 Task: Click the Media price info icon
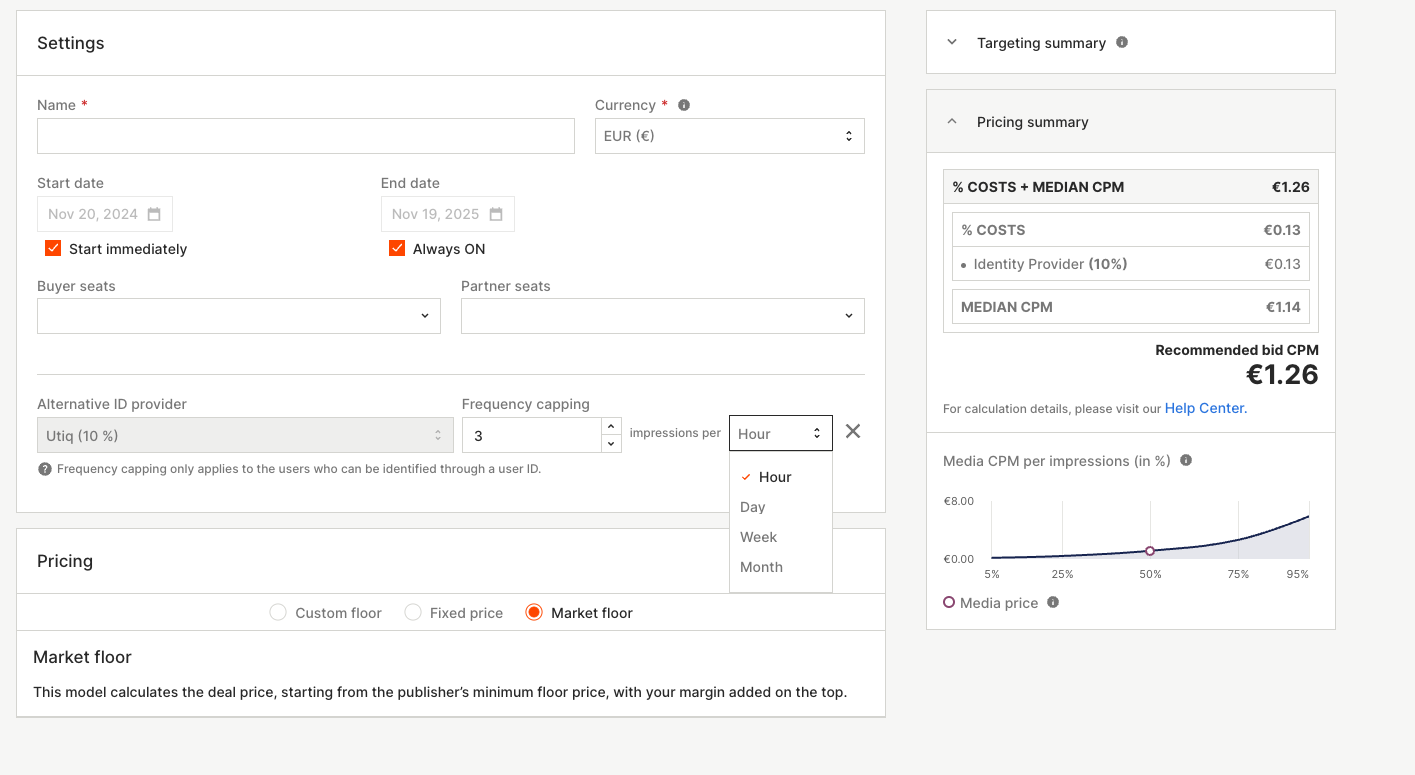tap(1053, 602)
